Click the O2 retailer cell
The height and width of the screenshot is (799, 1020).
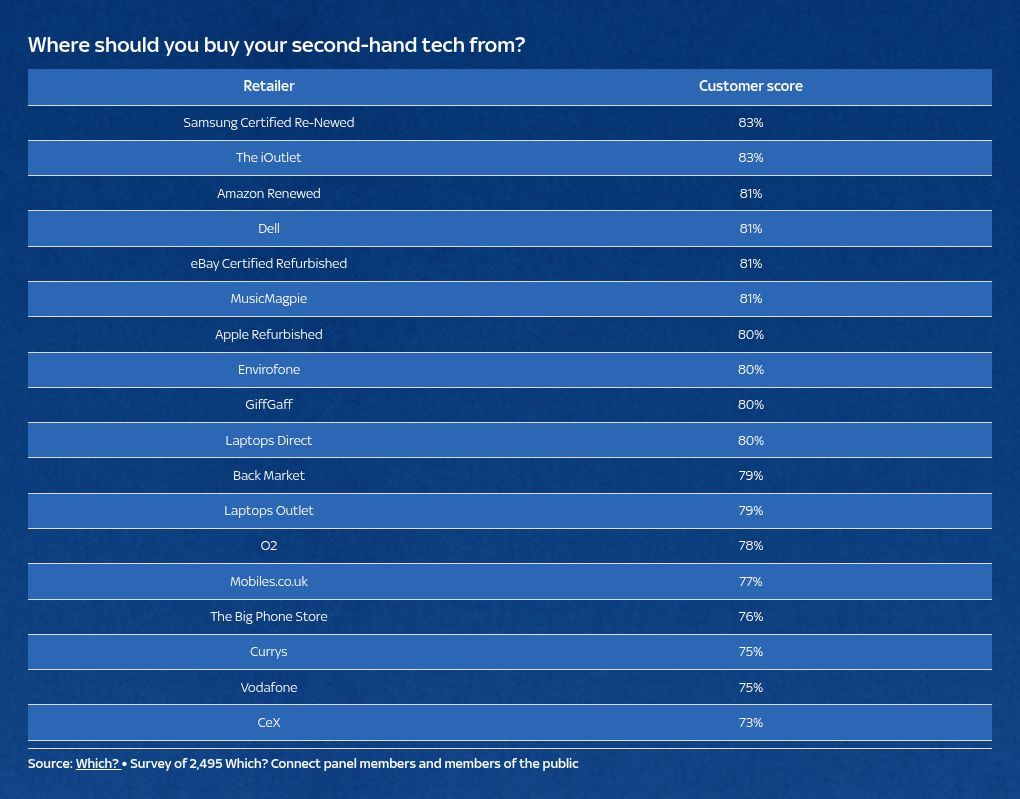pos(269,545)
